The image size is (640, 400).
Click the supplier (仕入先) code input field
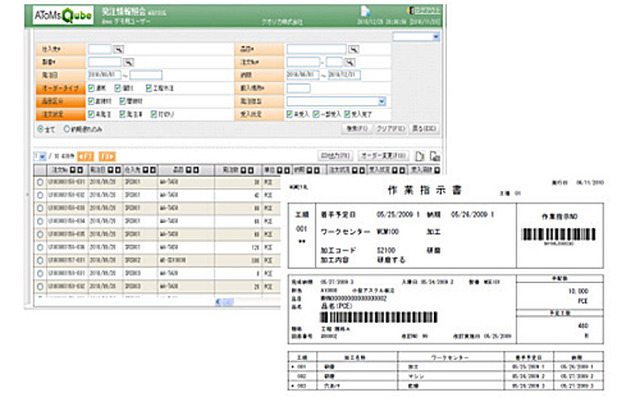coord(100,49)
